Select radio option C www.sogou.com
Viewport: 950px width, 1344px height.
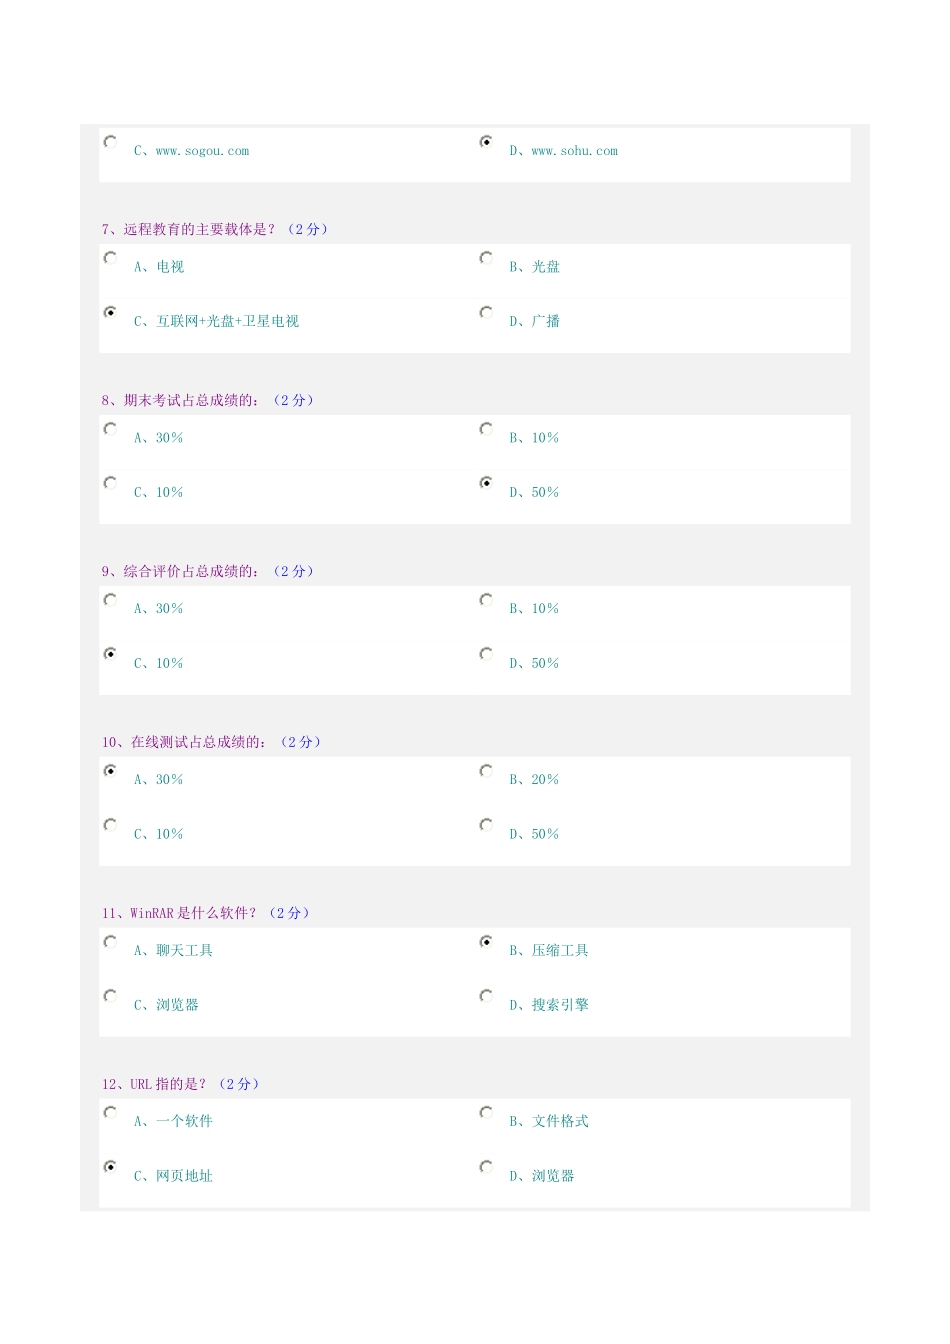click(110, 142)
